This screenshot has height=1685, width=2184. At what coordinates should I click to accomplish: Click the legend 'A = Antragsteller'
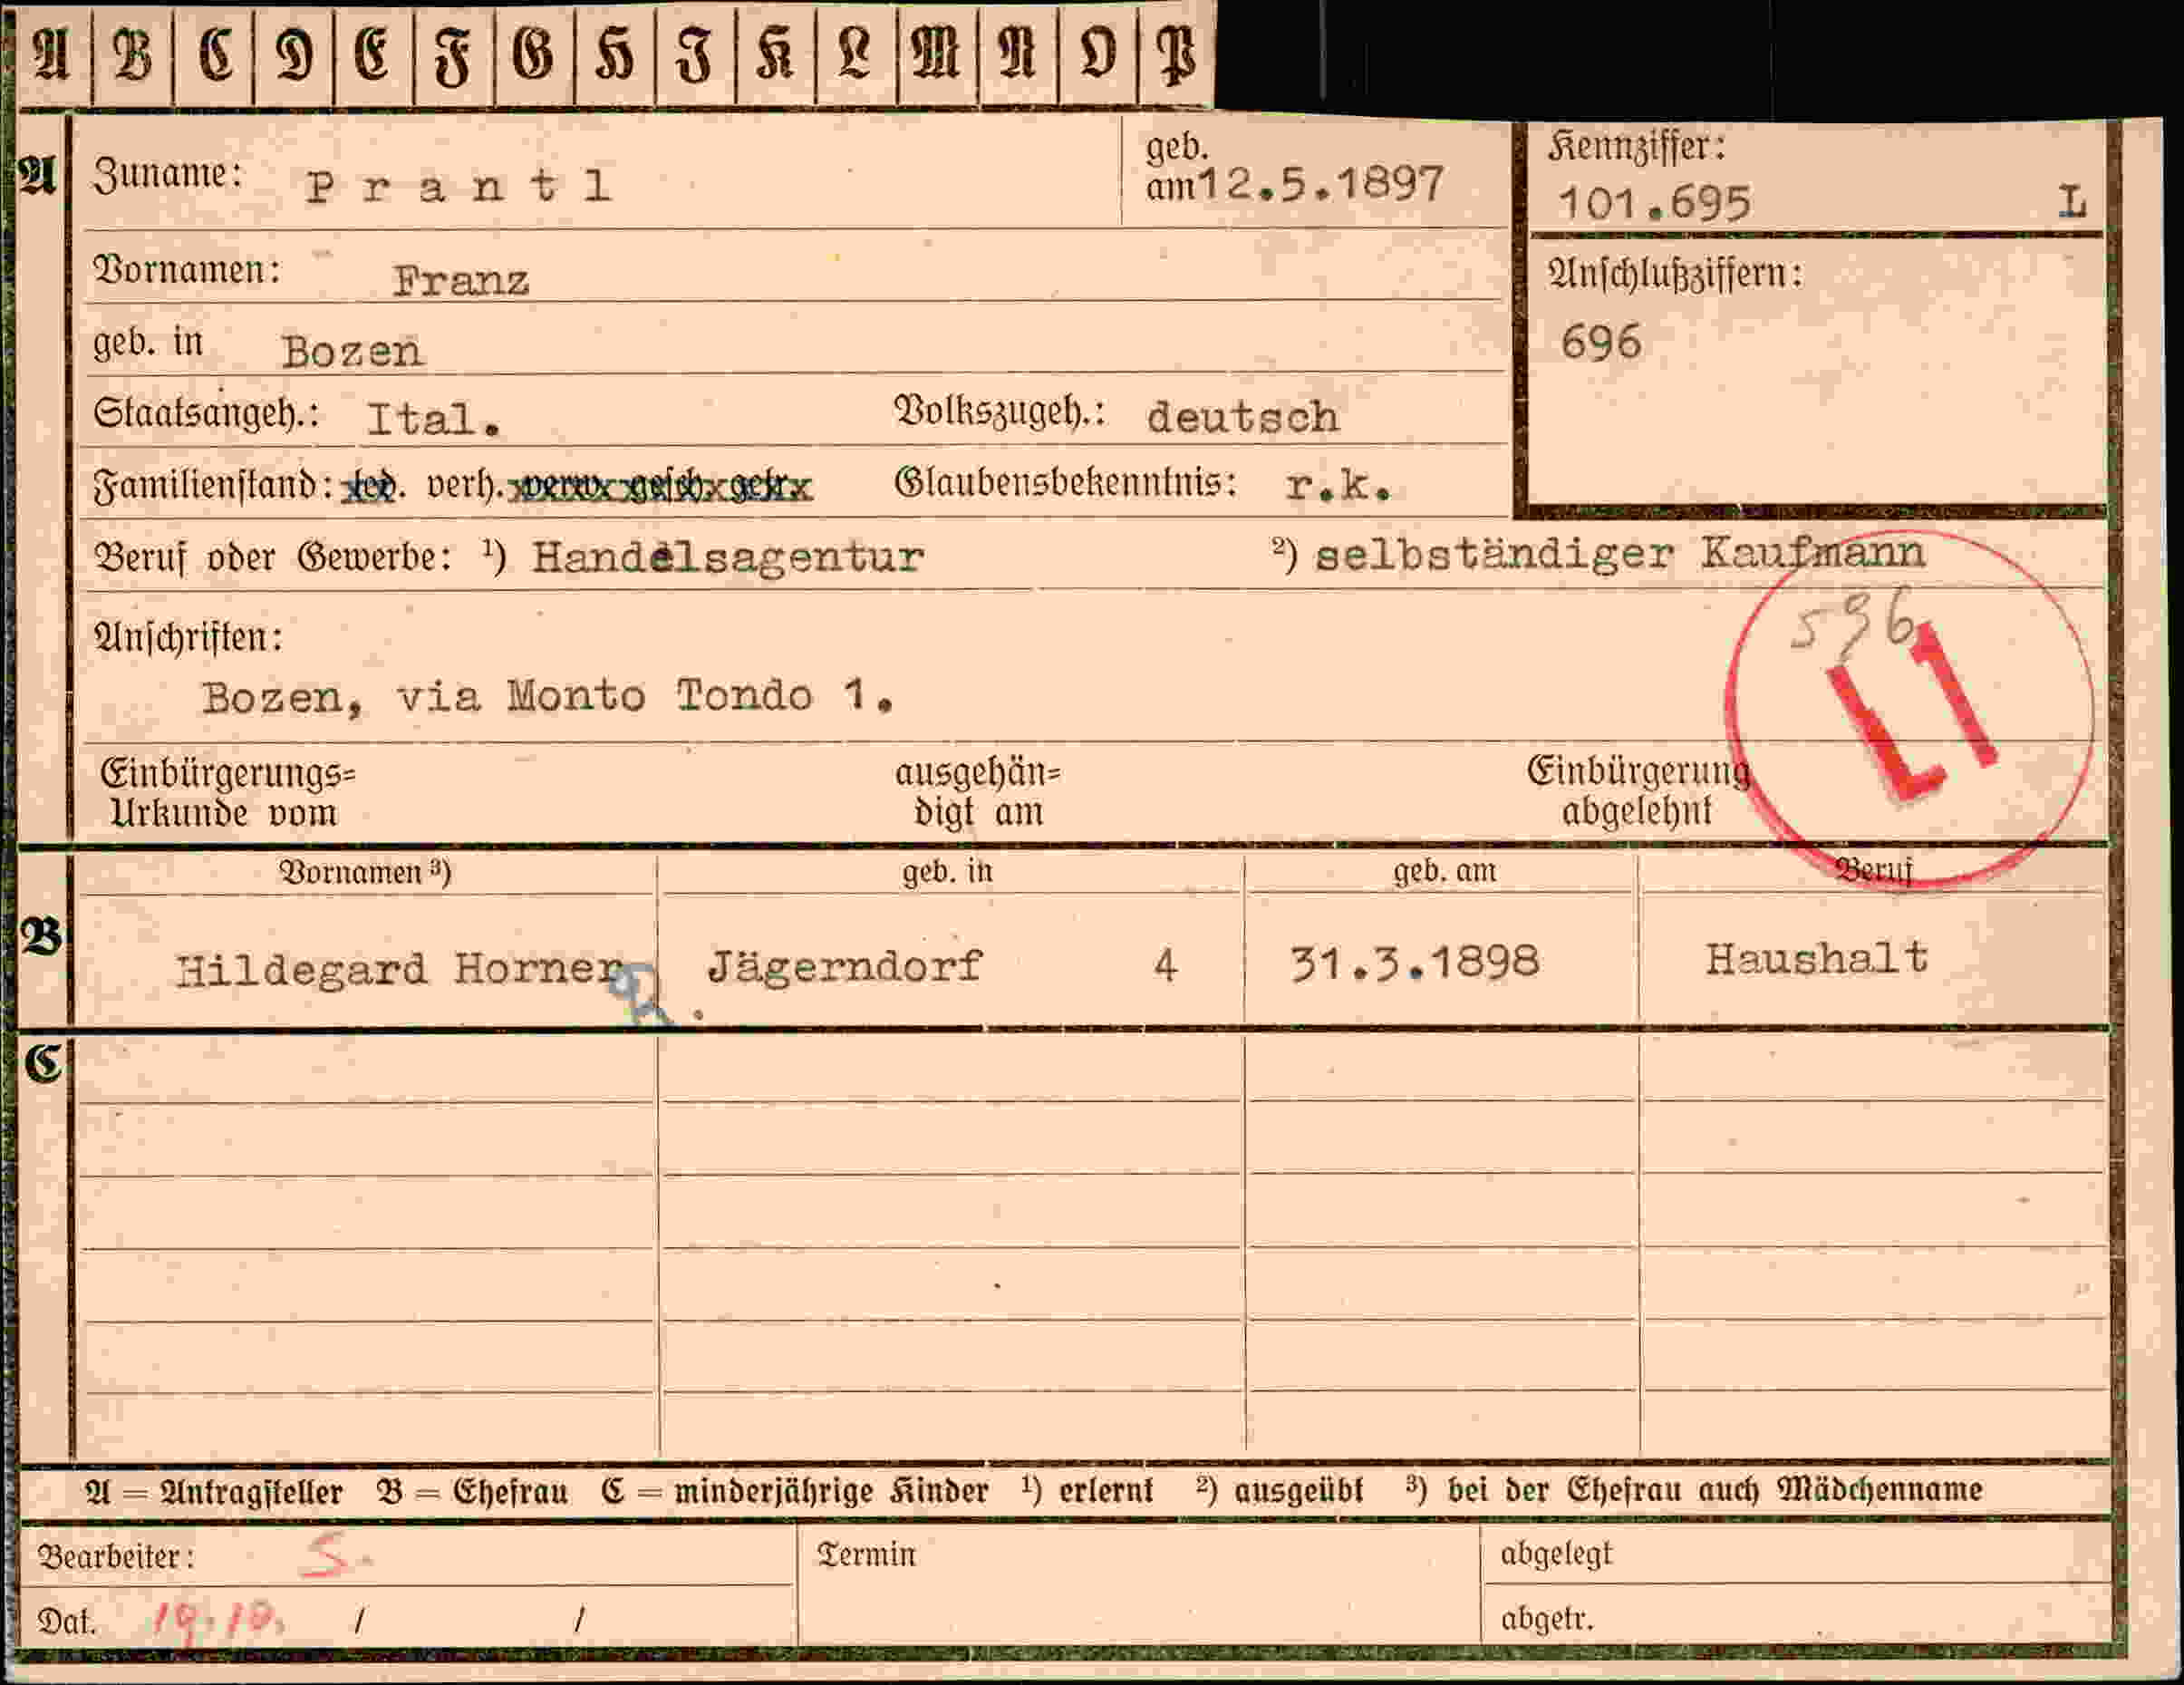coord(213,1493)
